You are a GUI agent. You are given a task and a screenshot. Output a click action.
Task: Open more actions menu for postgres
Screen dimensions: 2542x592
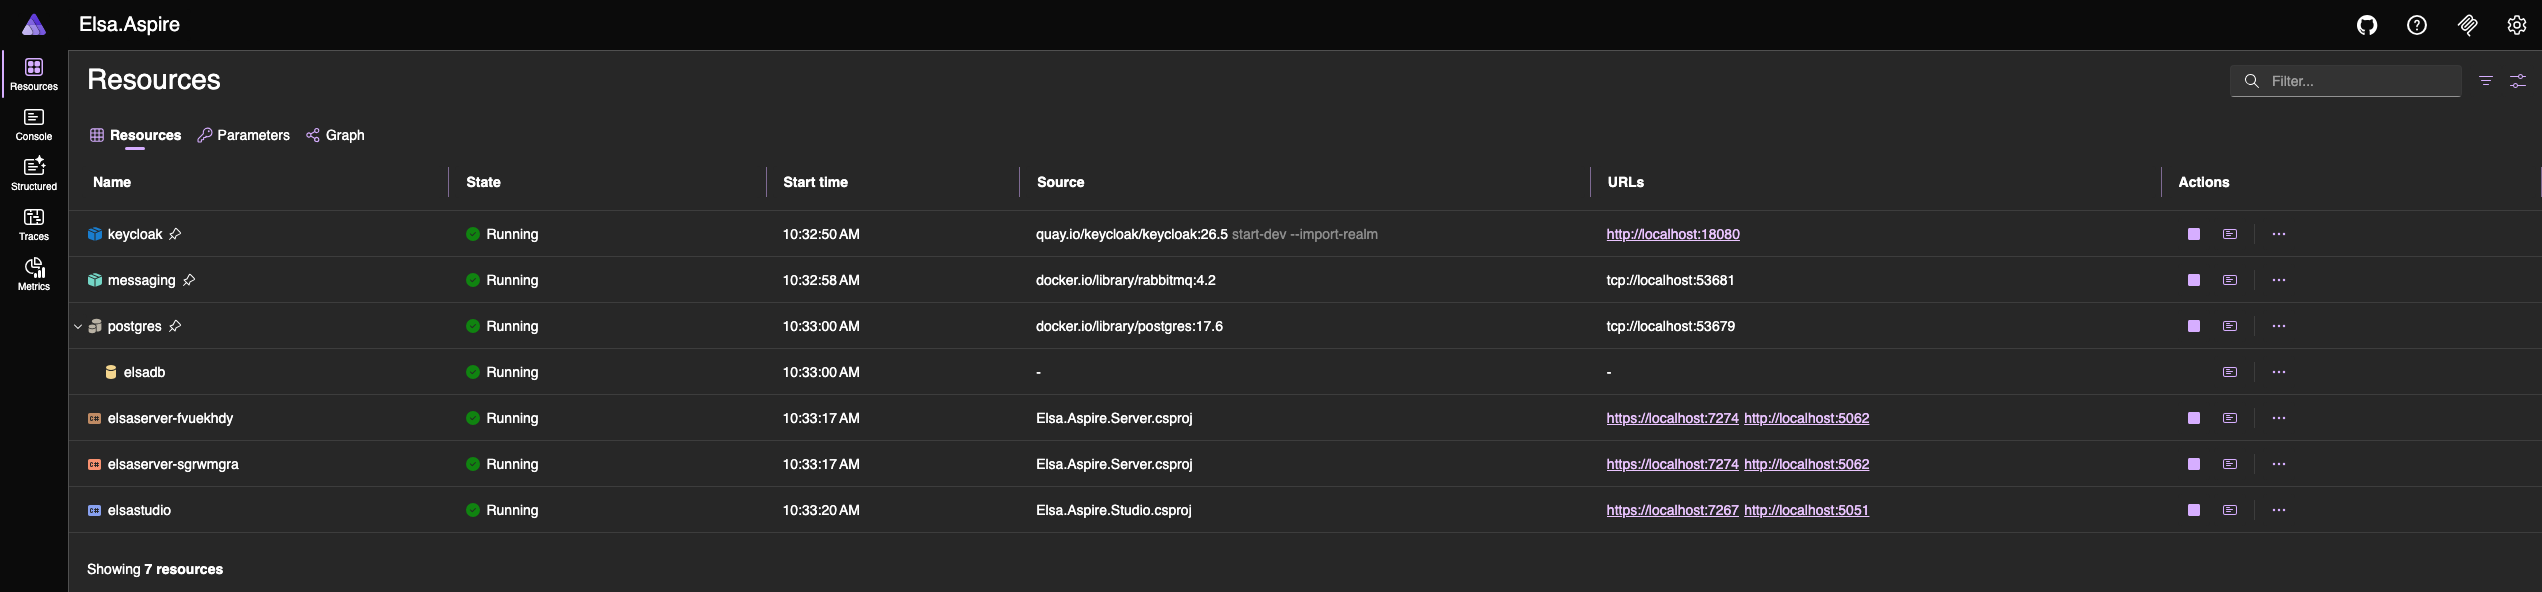2279,326
